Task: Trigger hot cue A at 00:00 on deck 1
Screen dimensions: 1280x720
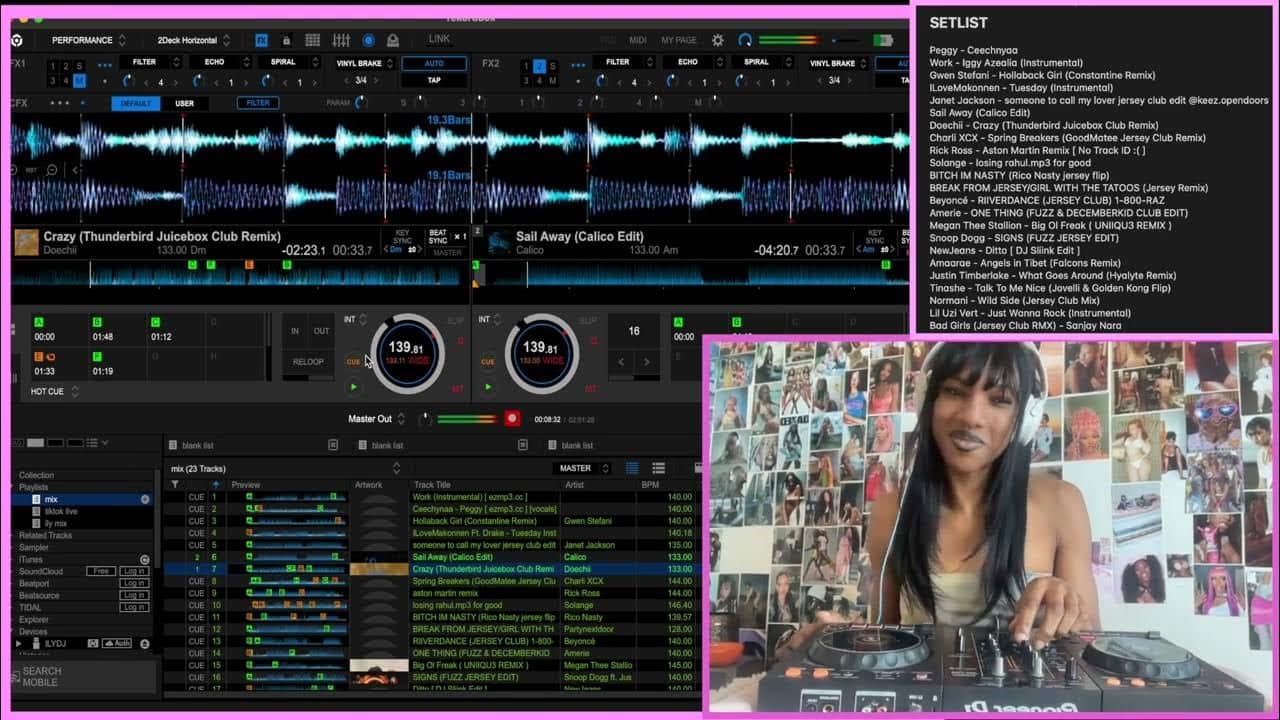Action: tap(60, 329)
